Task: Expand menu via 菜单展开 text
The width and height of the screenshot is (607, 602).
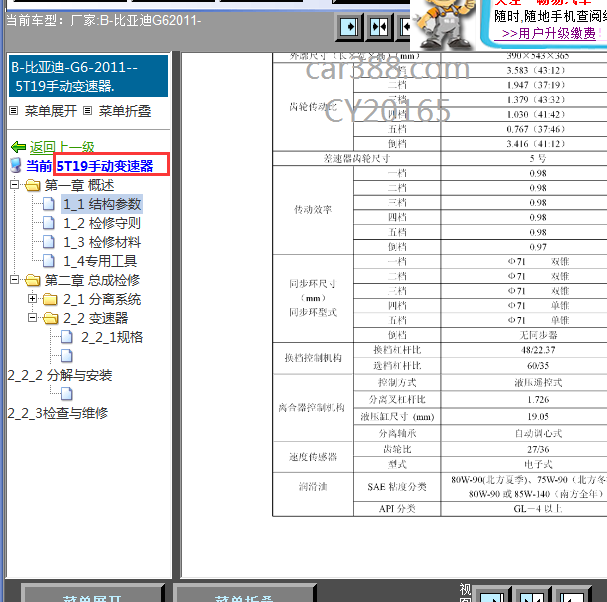Action: point(51,111)
